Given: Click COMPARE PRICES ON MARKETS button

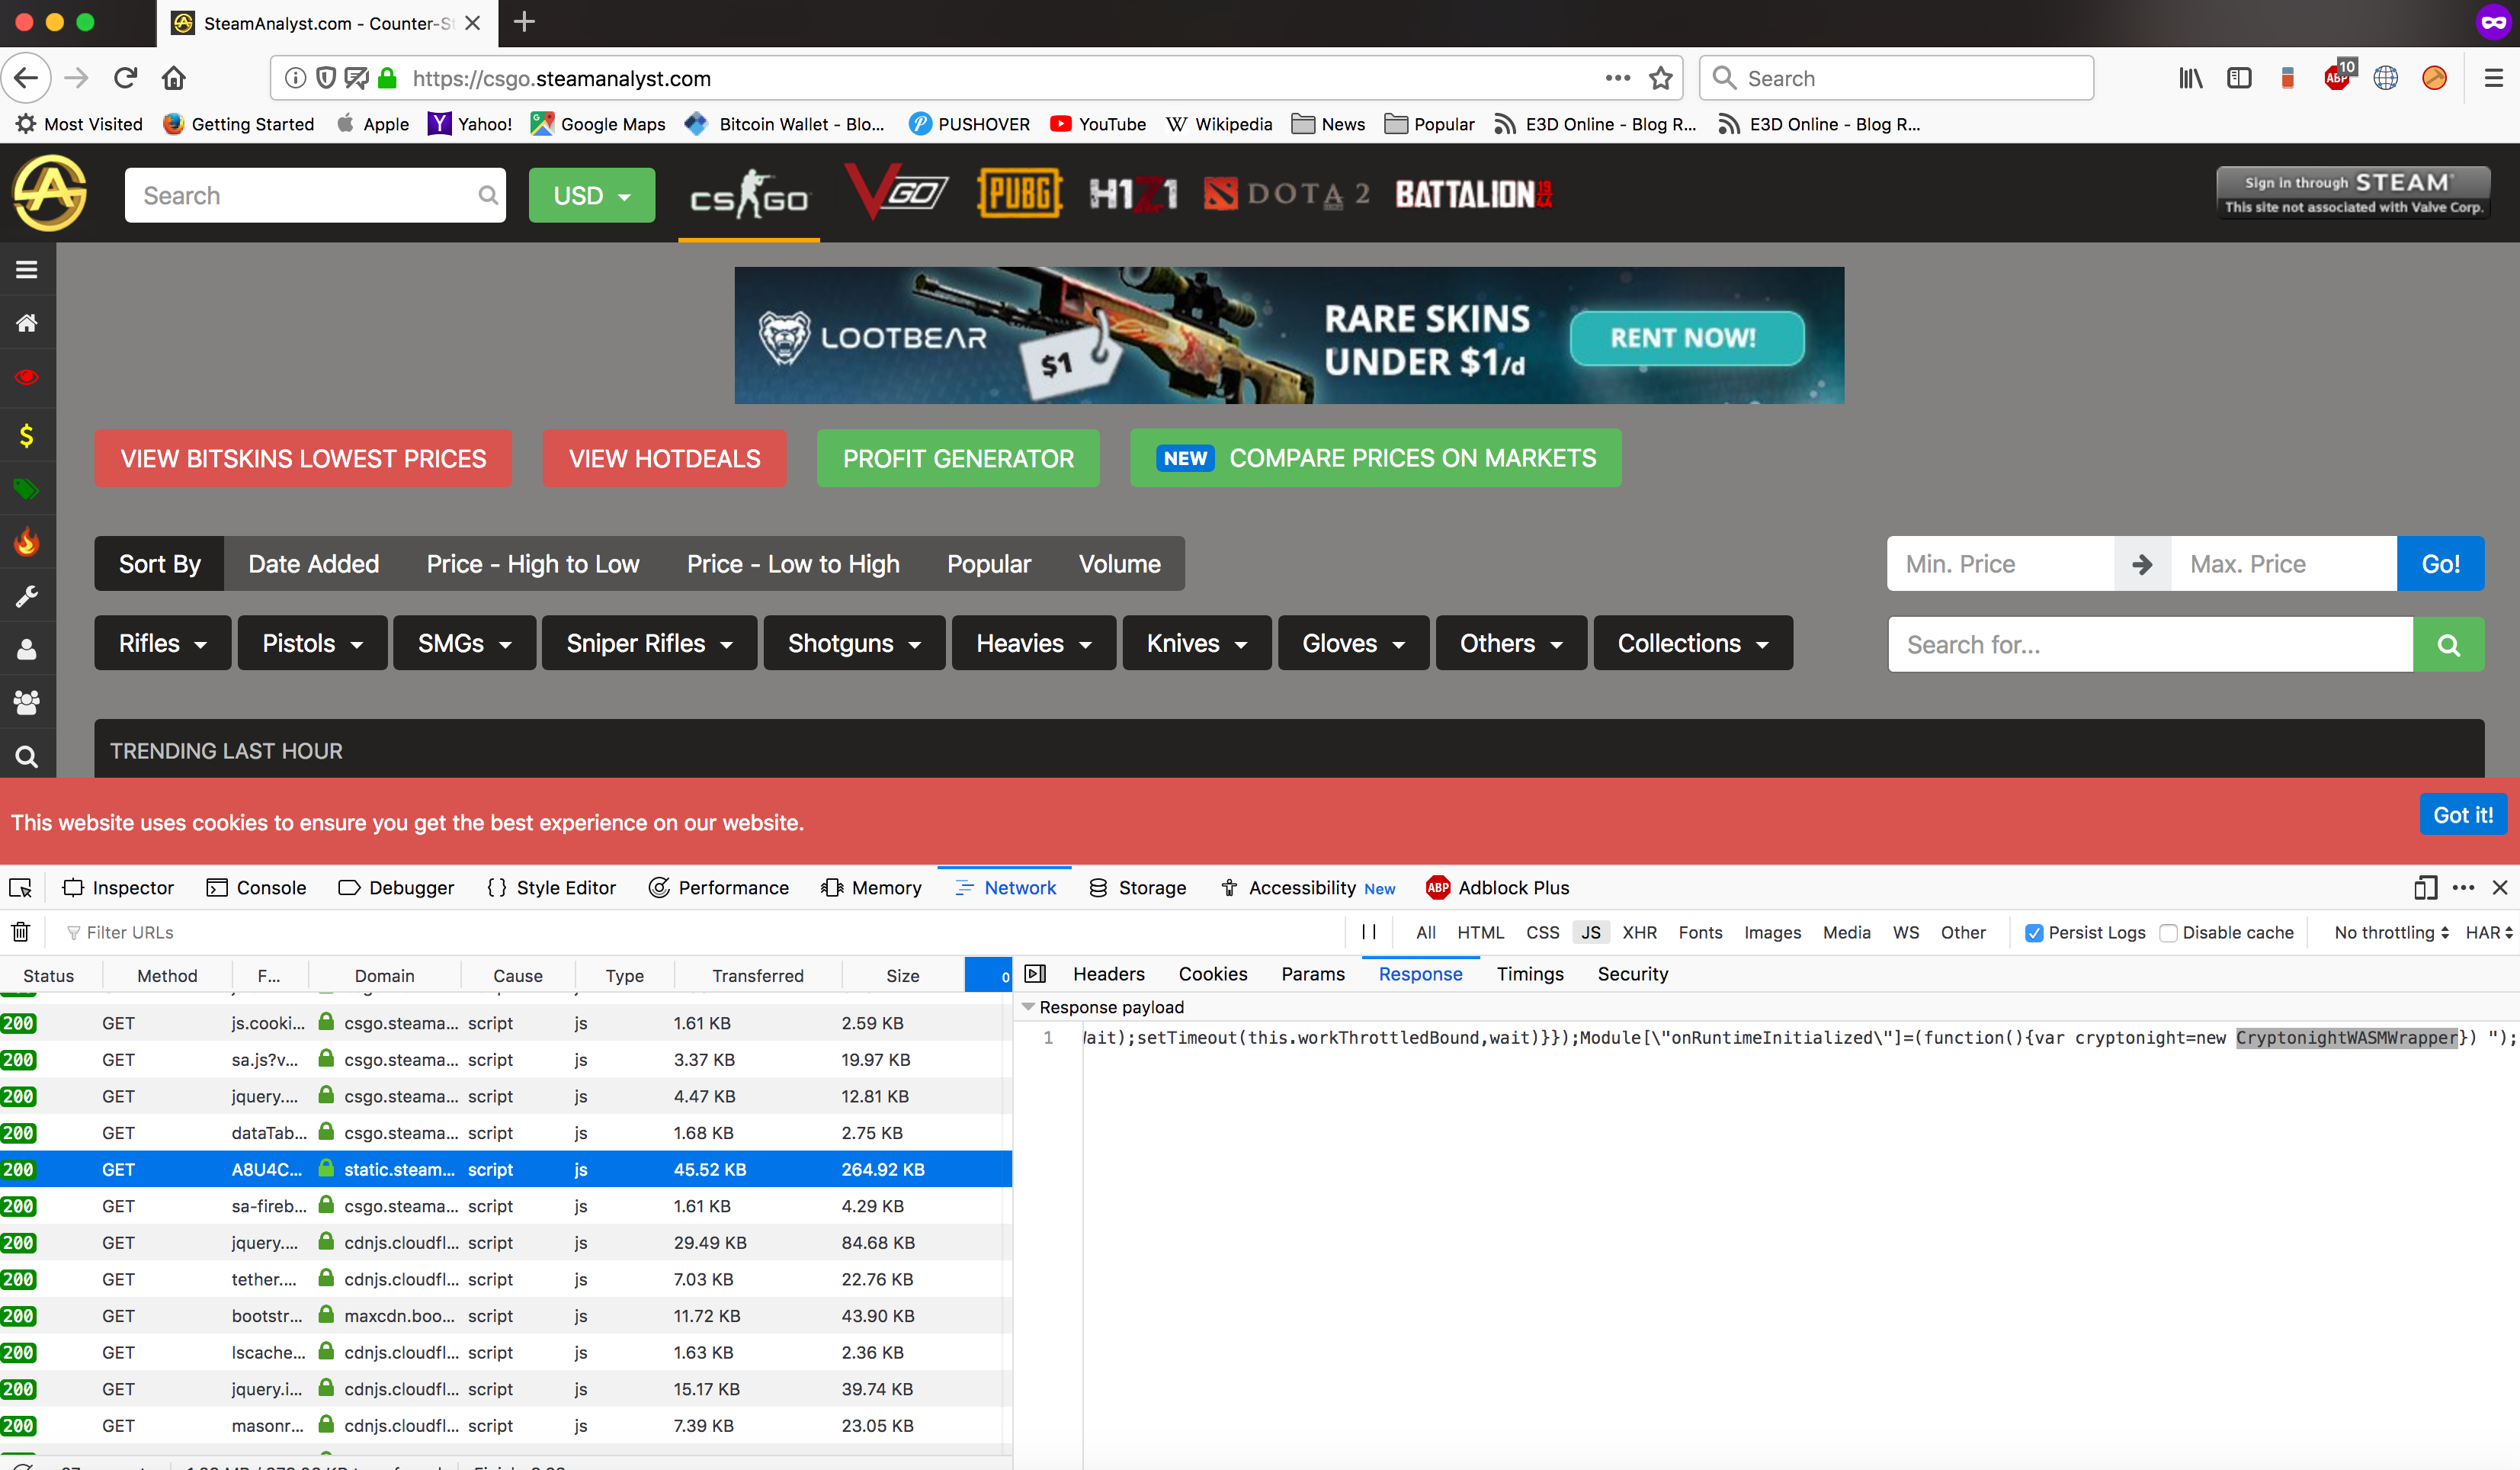Looking at the screenshot, I should 1375,458.
